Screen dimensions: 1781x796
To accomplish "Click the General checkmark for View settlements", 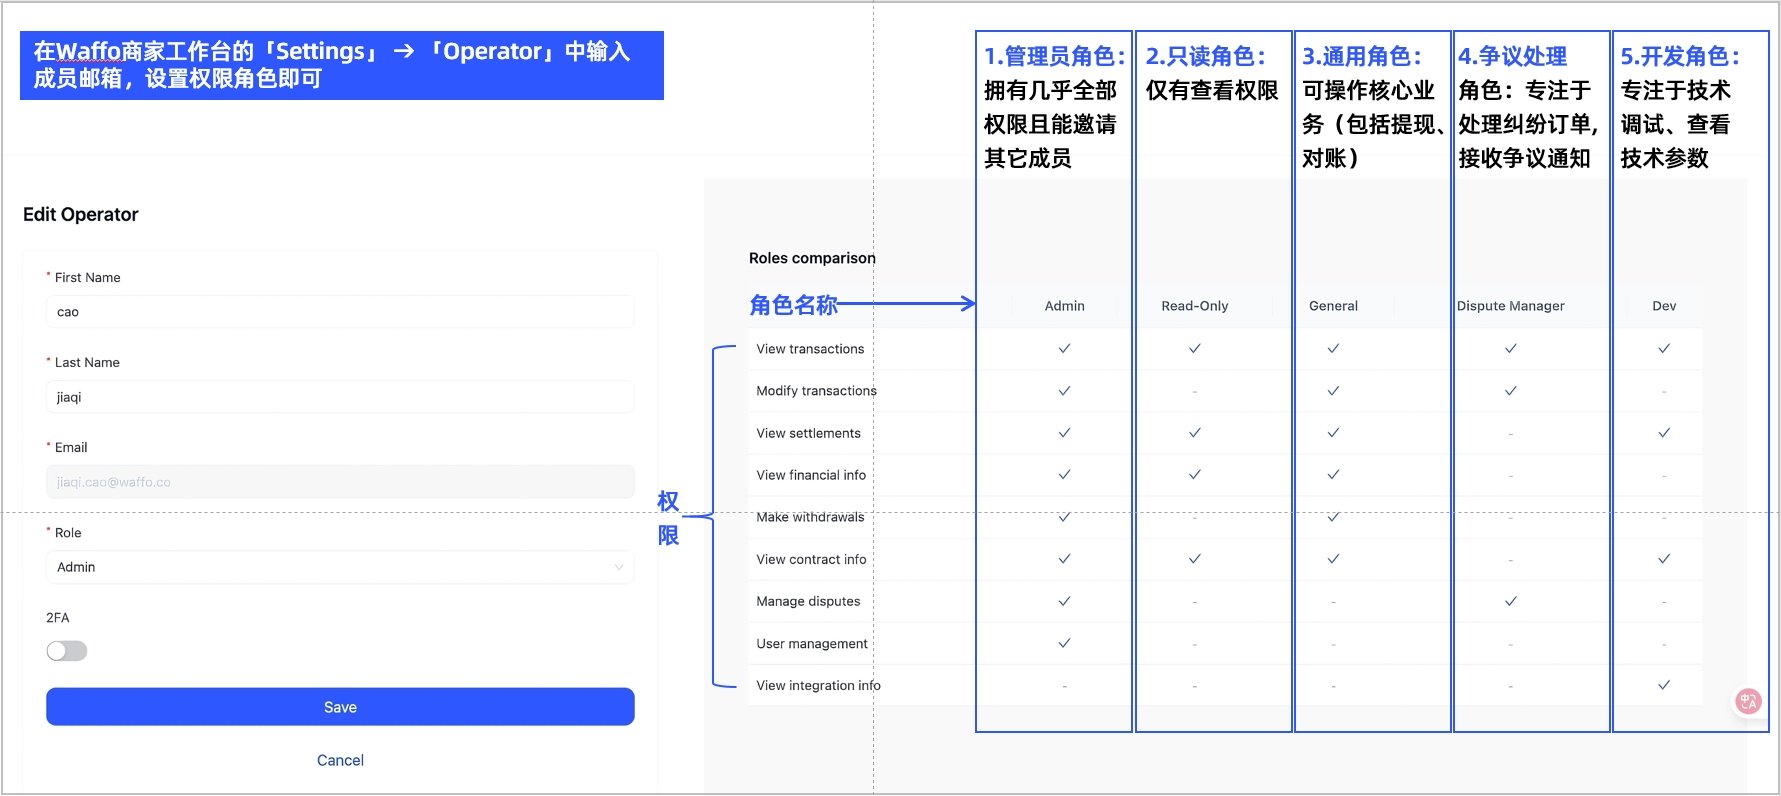I will [1333, 433].
